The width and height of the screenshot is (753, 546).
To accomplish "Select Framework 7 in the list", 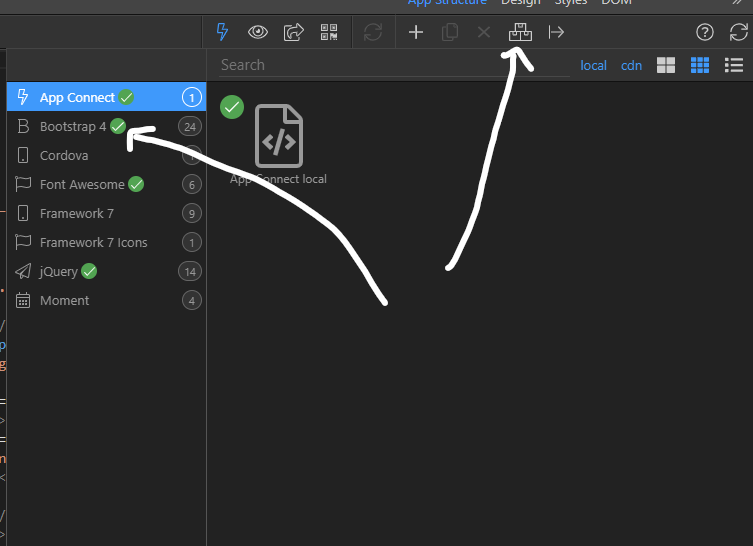I will (107, 213).
